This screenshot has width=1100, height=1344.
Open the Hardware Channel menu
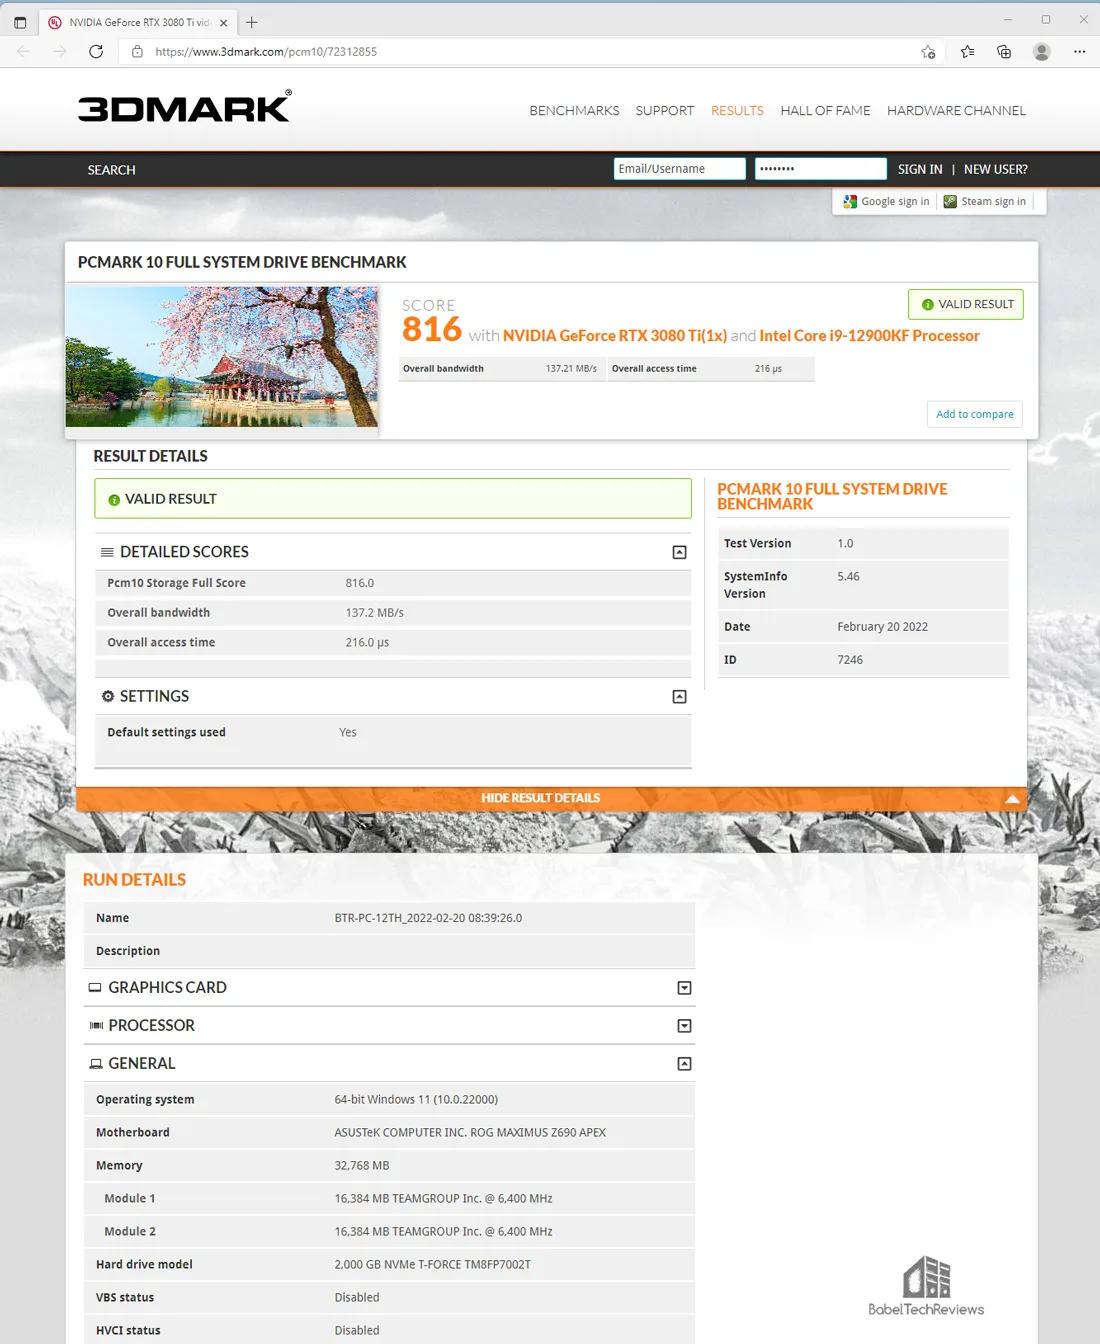(x=956, y=110)
